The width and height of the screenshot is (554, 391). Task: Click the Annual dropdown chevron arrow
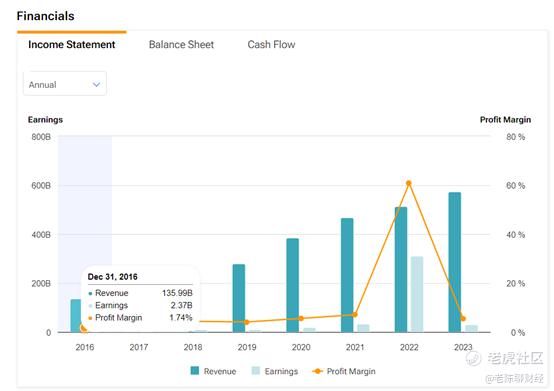click(x=96, y=84)
